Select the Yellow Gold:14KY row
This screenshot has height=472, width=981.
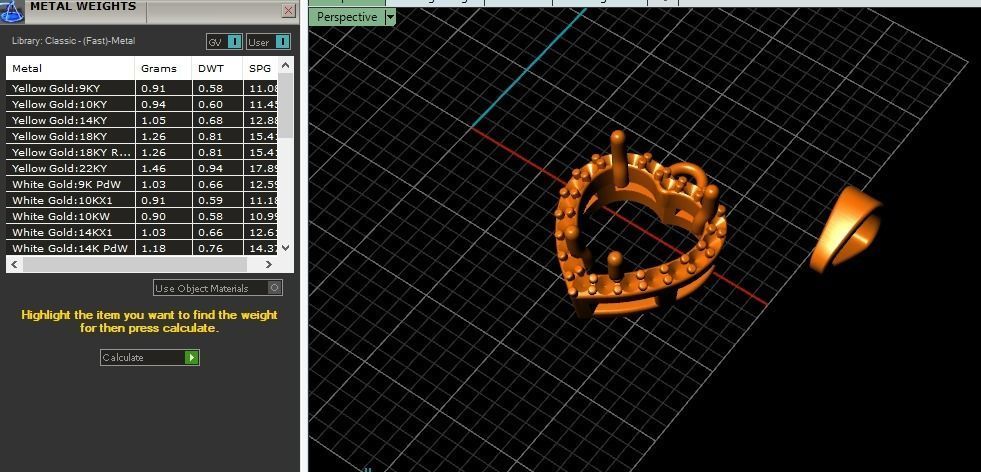click(141, 120)
